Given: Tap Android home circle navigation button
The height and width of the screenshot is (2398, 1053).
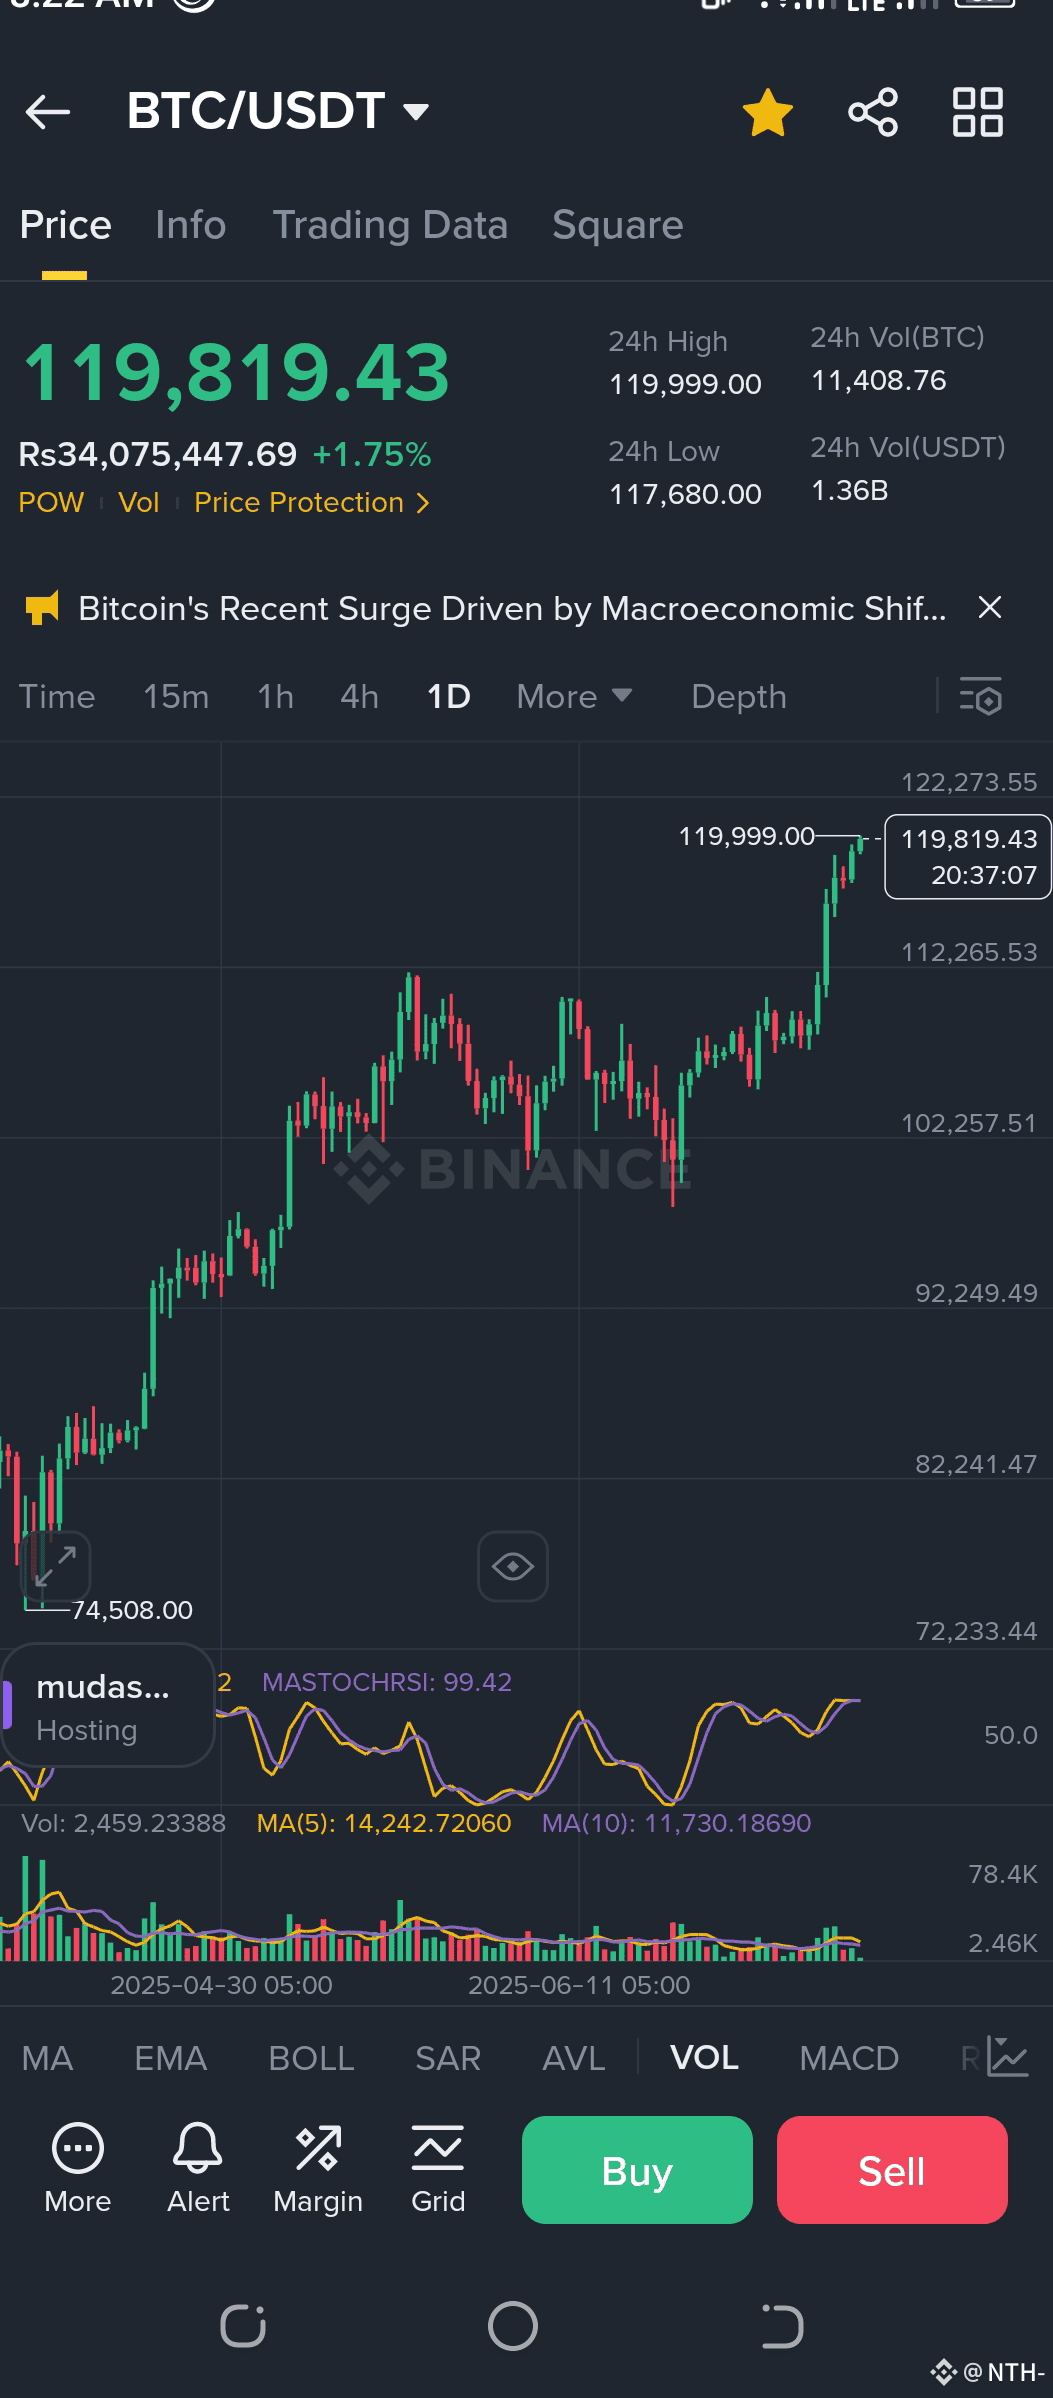Looking at the screenshot, I should [x=513, y=2326].
